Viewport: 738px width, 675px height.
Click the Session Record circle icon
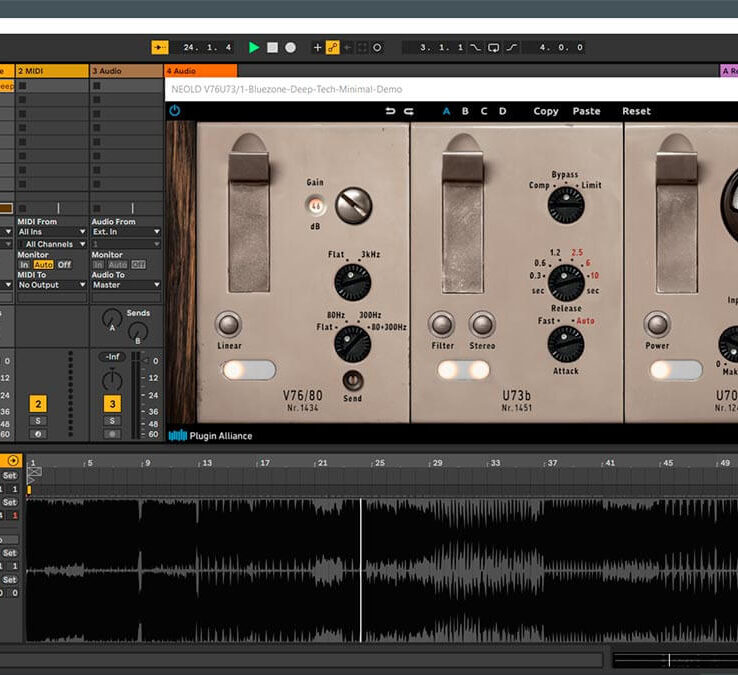point(377,48)
